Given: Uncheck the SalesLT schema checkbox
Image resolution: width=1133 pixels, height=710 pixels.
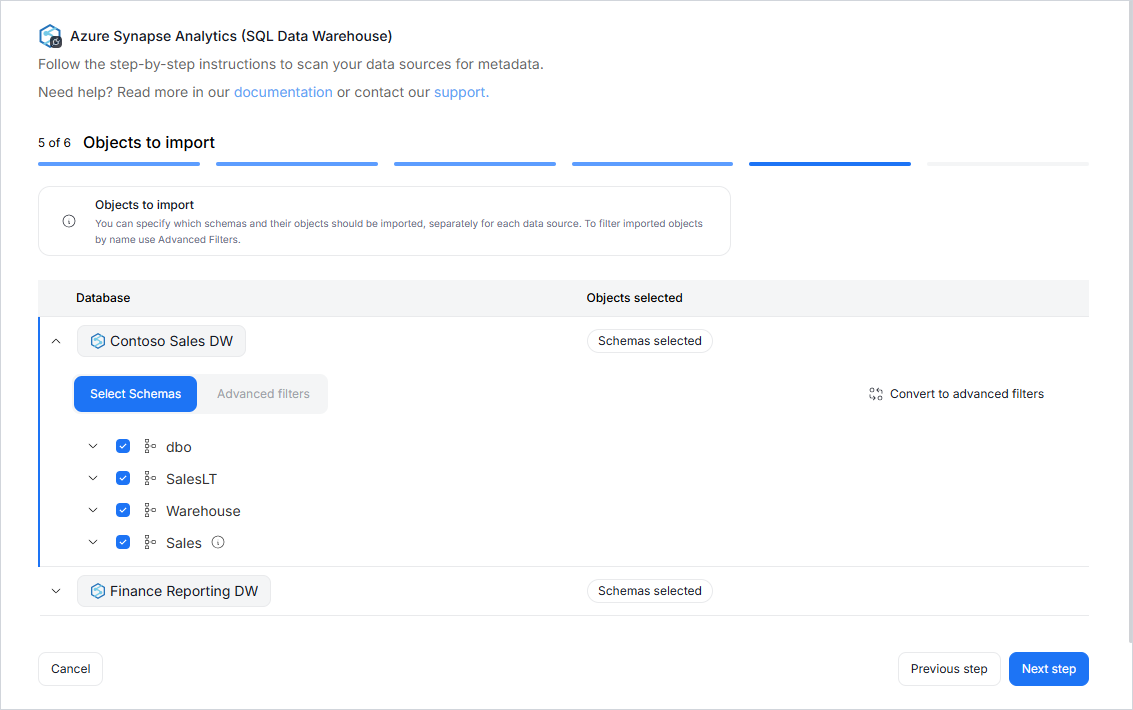Looking at the screenshot, I should click(x=123, y=478).
